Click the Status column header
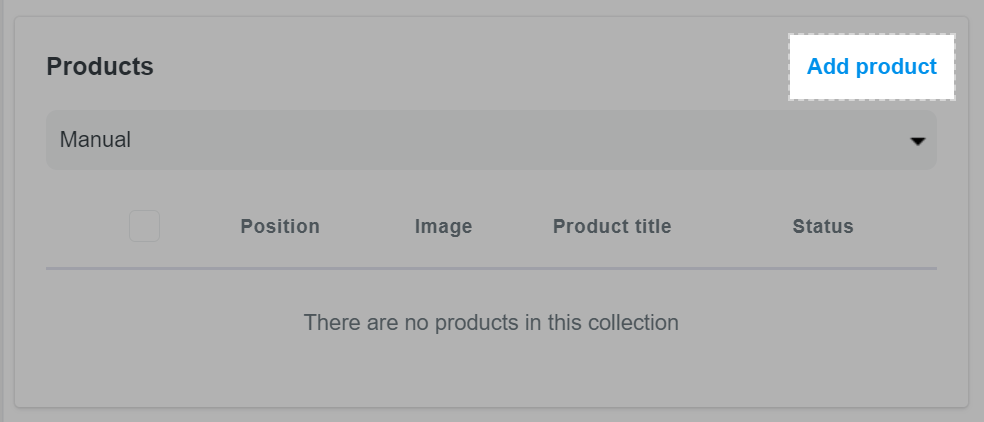 (x=823, y=226)
